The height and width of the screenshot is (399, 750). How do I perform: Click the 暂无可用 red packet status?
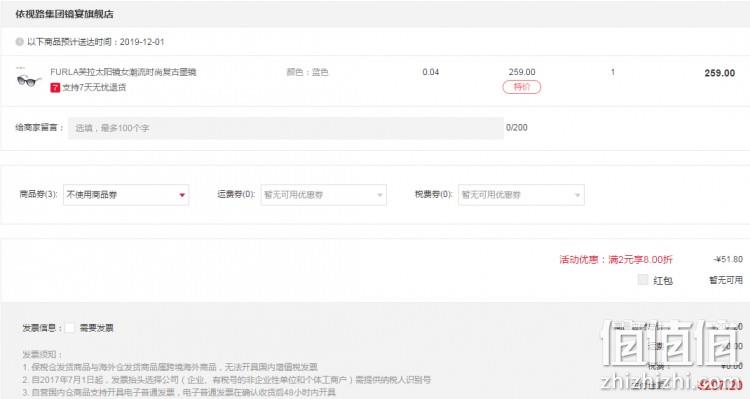pyautogui.click(x=726, y=280)
